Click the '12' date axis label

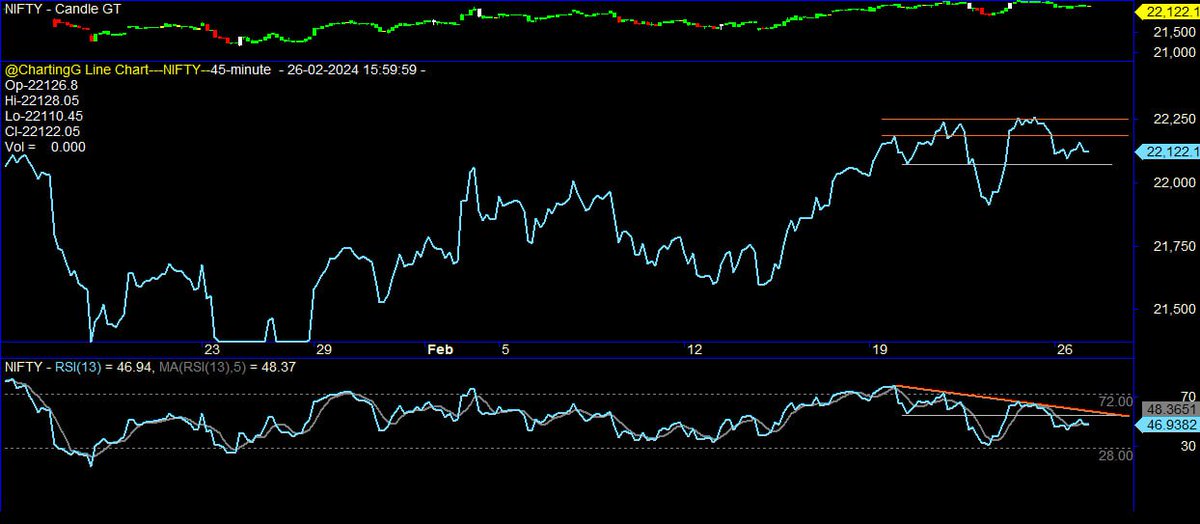(695, 349)
